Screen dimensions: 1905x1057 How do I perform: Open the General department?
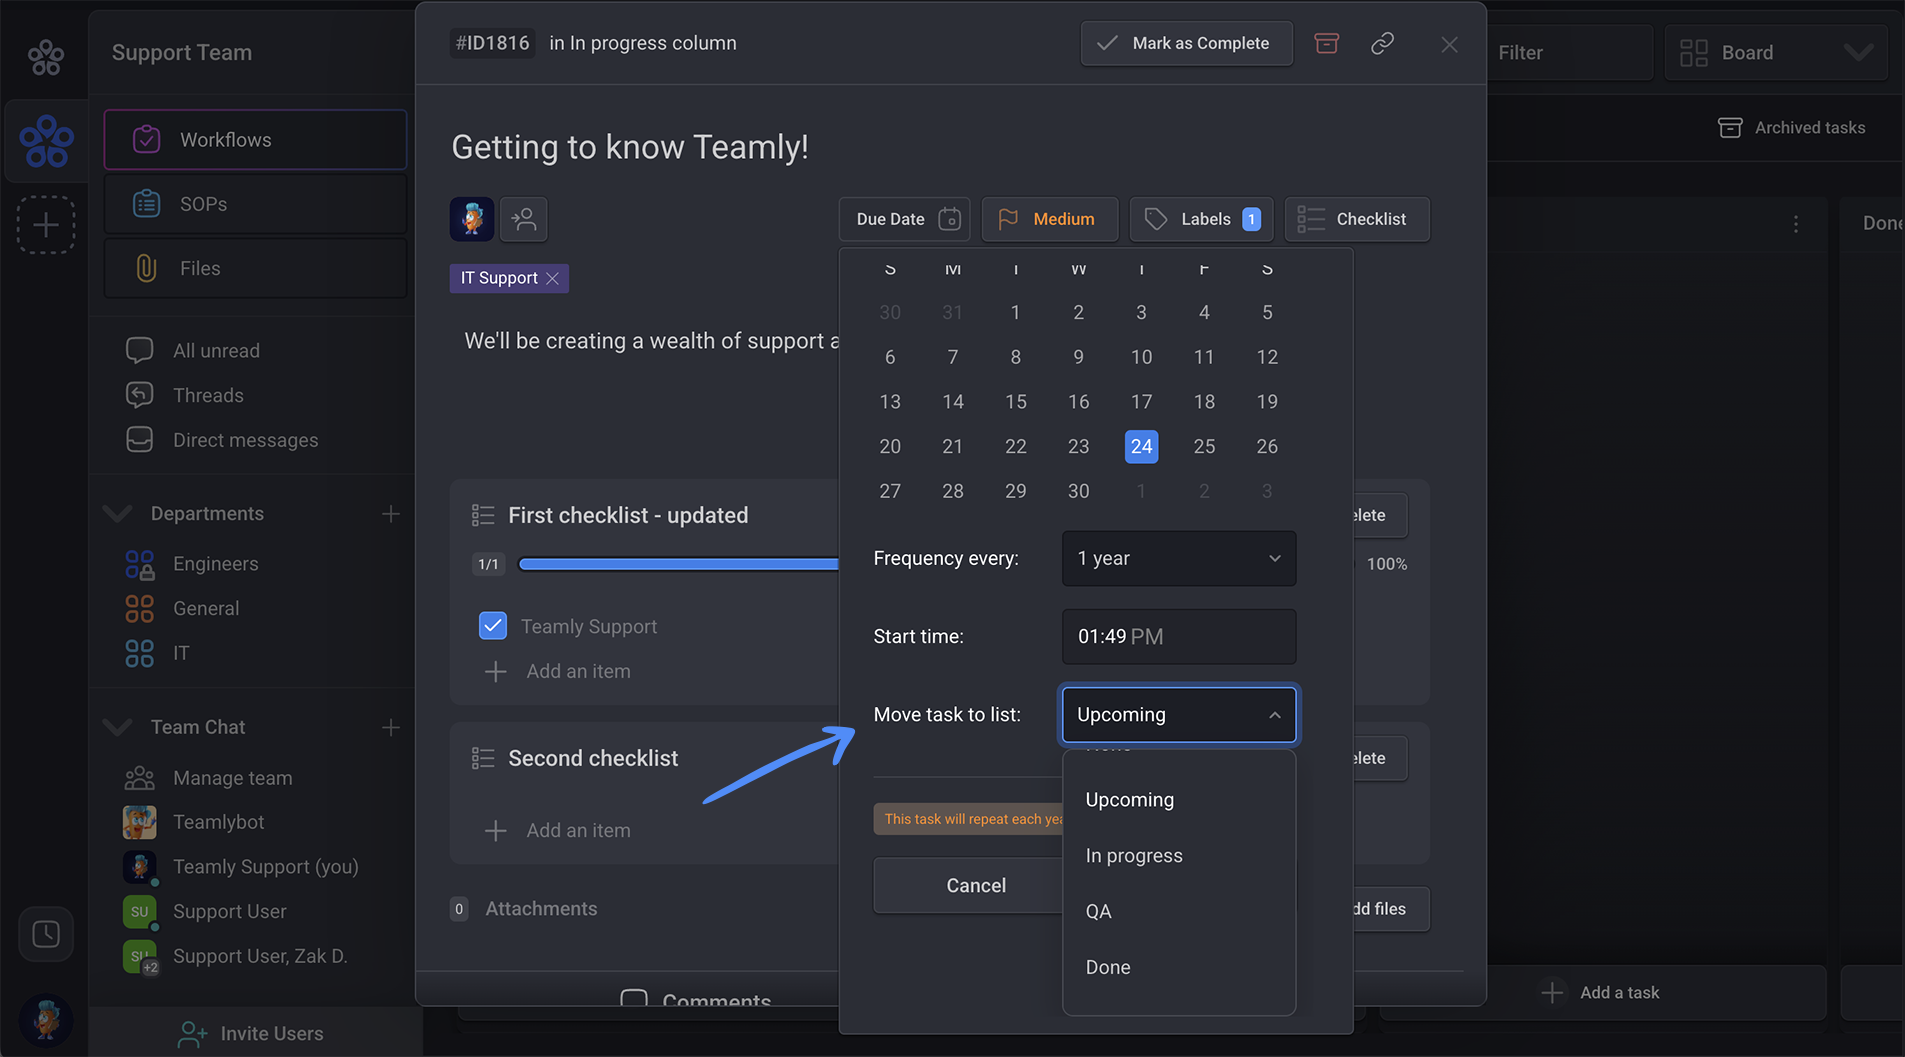[x=206, y=608]
